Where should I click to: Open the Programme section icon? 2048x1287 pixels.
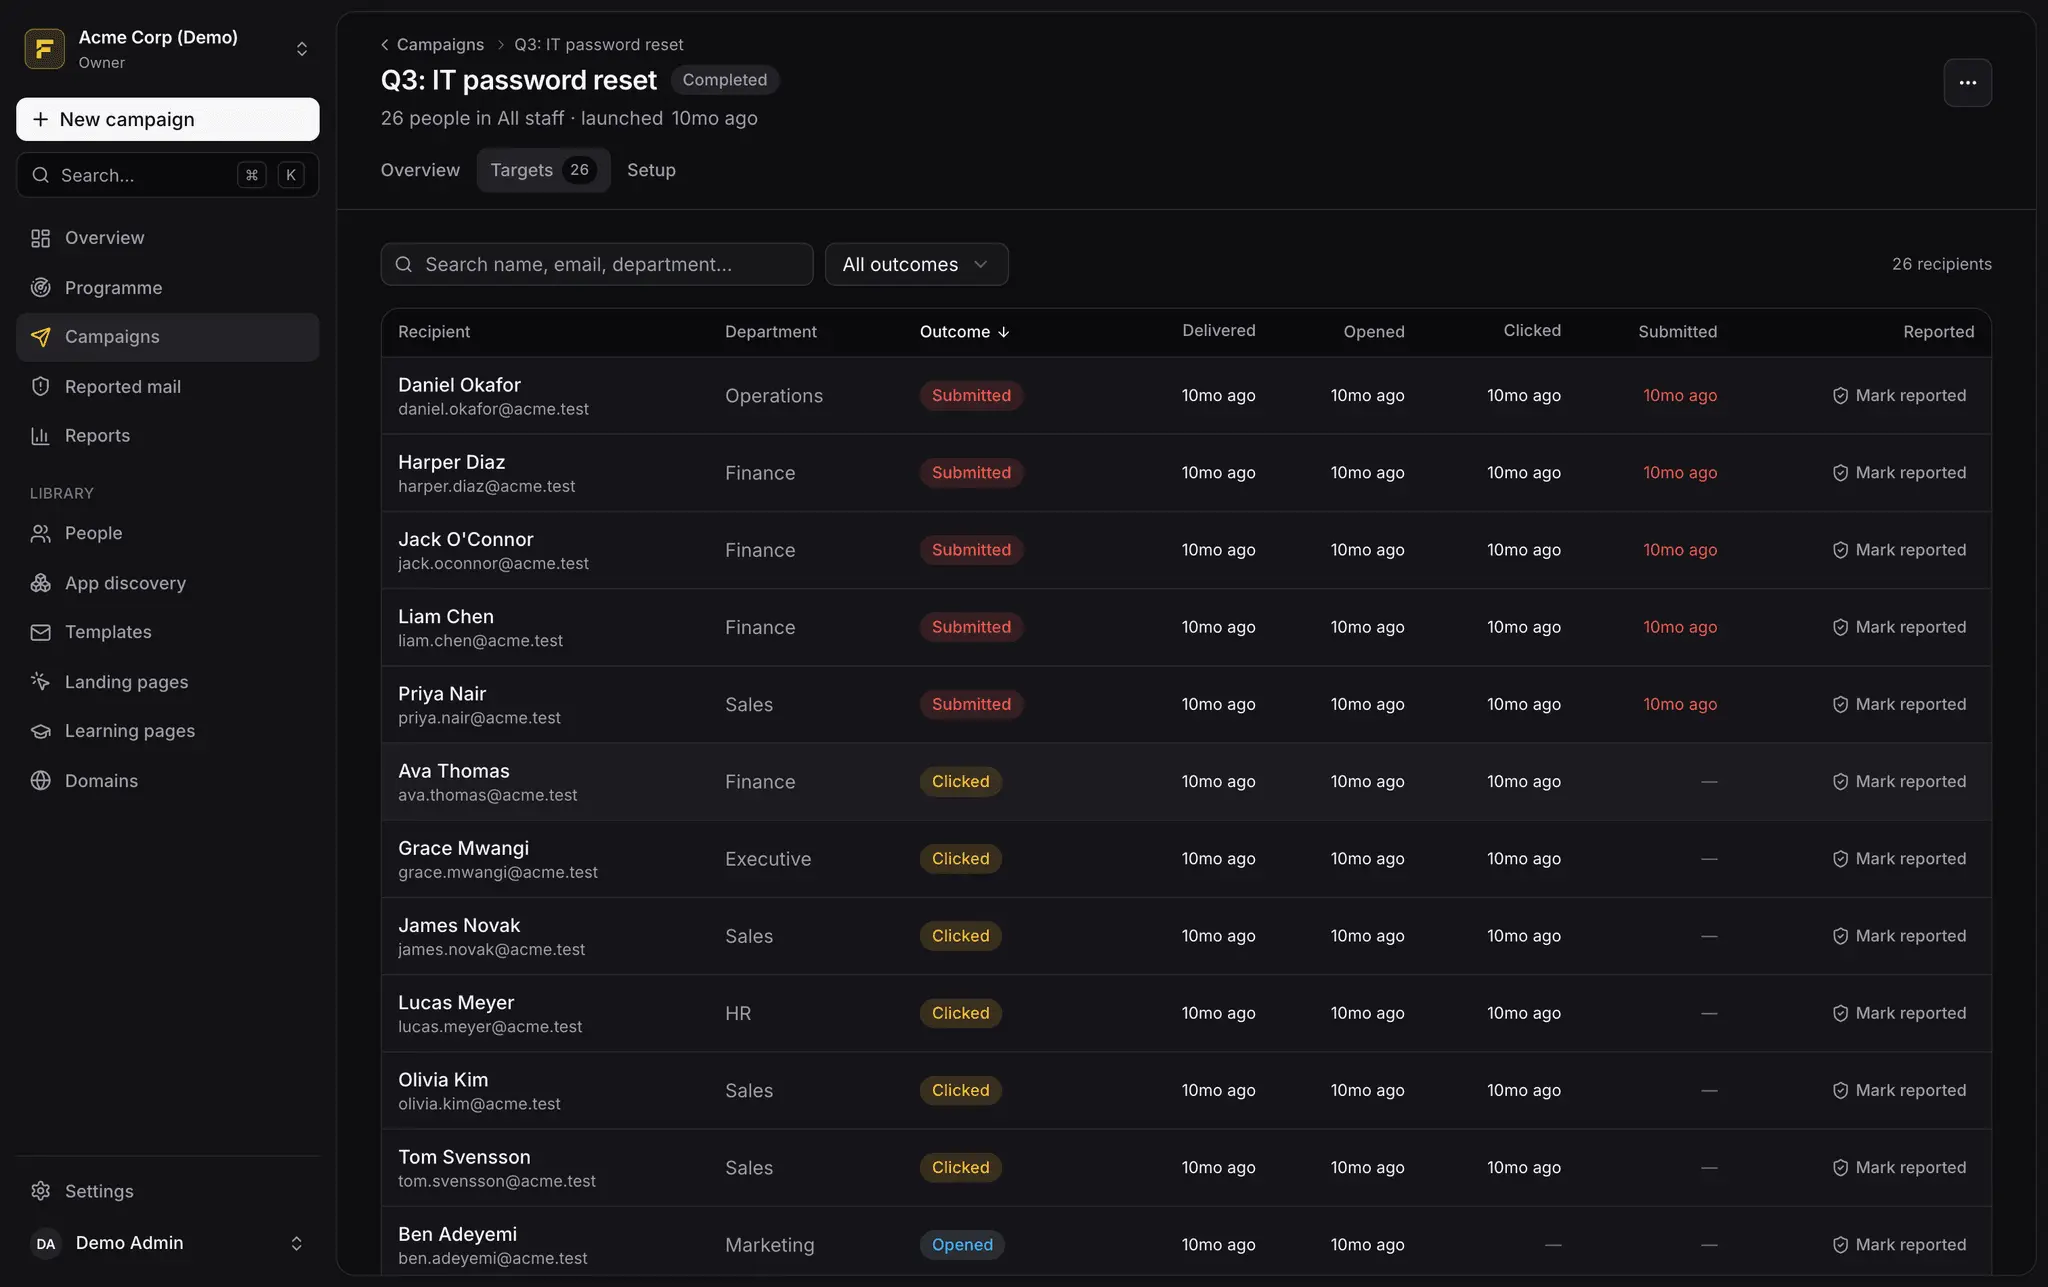40,288
